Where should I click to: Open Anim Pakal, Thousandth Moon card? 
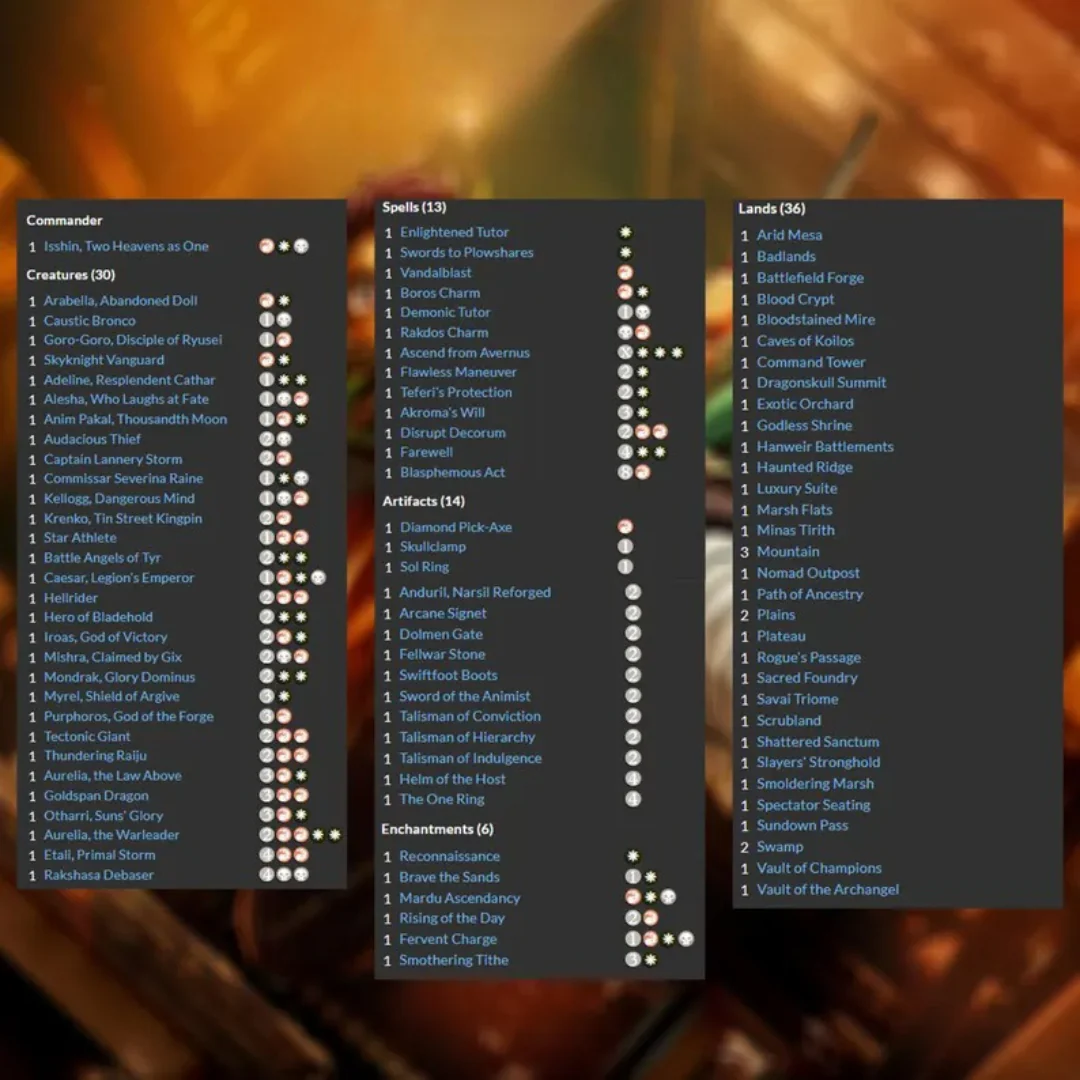click(x=135, y=419)
